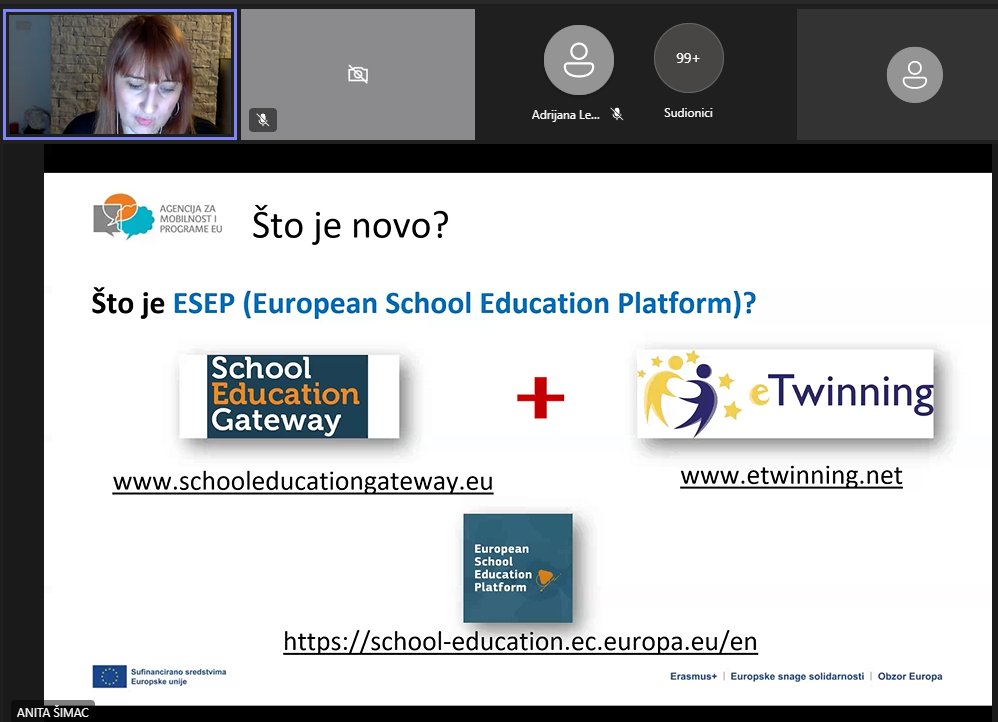This screenshot has width=998, height=722.
Task: Click the European School Education Platform logo
Action: pos(517,566)
